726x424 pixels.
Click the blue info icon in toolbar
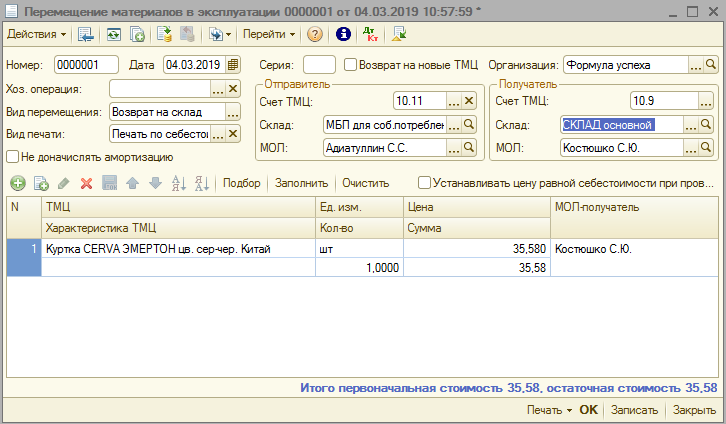click(344, 34)
